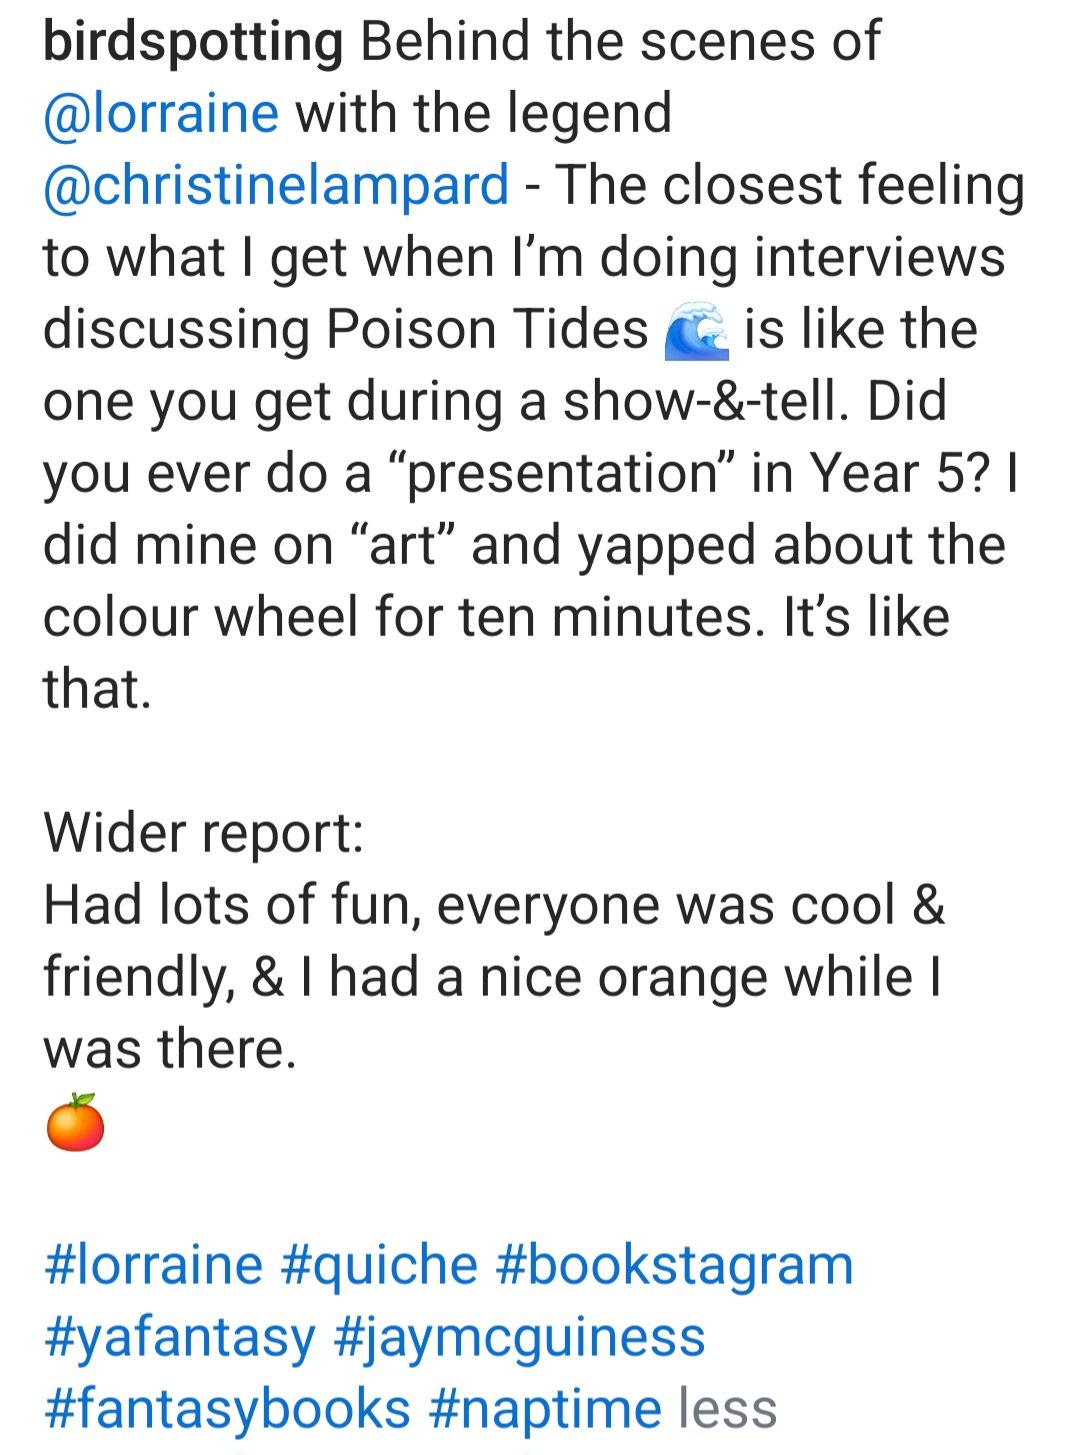1080x1455 pixels.
Task: Click the "Had lots of fun" sentence
Action: 226,906
